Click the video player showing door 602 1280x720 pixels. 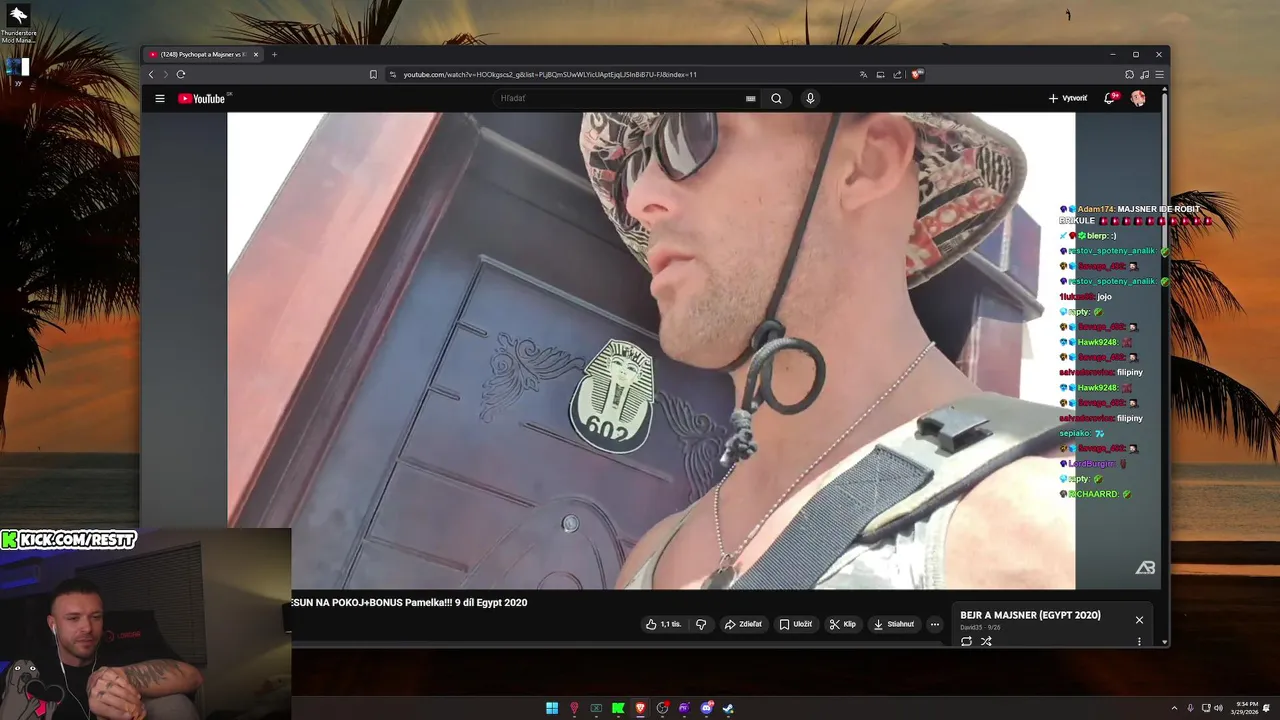651,350
